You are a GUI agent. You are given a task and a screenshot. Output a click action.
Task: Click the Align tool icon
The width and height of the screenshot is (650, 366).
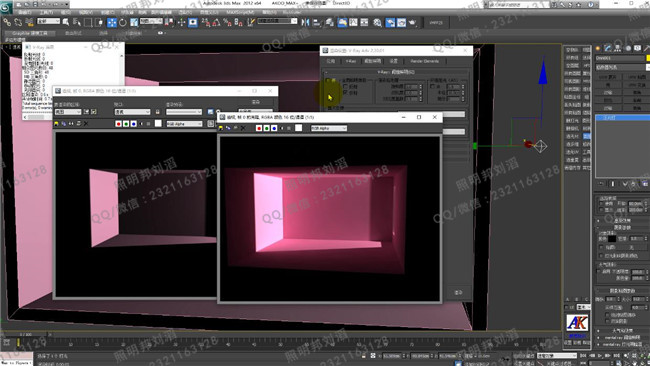click(x=317, y=22)
